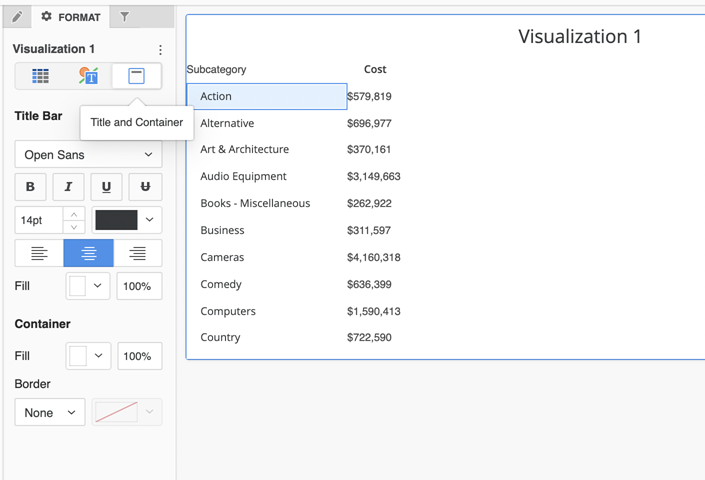Click the Container fill opacity 100% field
Viewport: 705px width, 480px height.
(x=139, y=356)
